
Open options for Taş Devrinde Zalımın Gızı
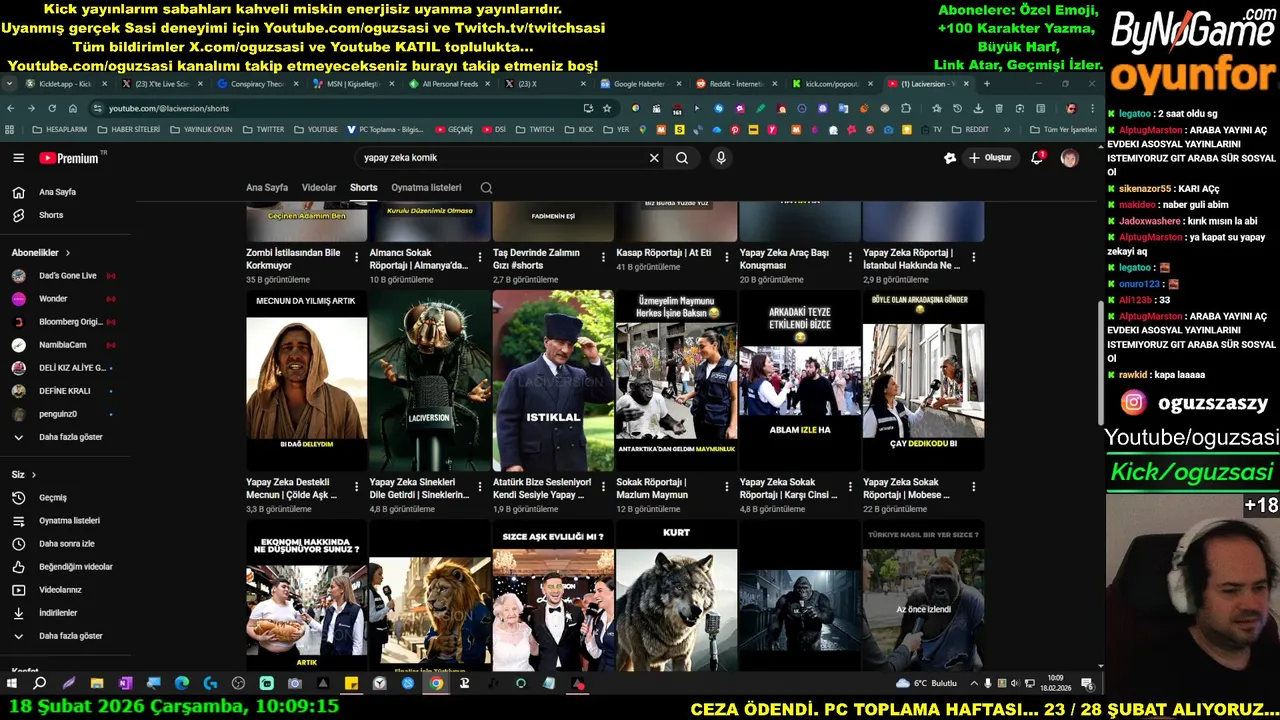coord(603,257)
